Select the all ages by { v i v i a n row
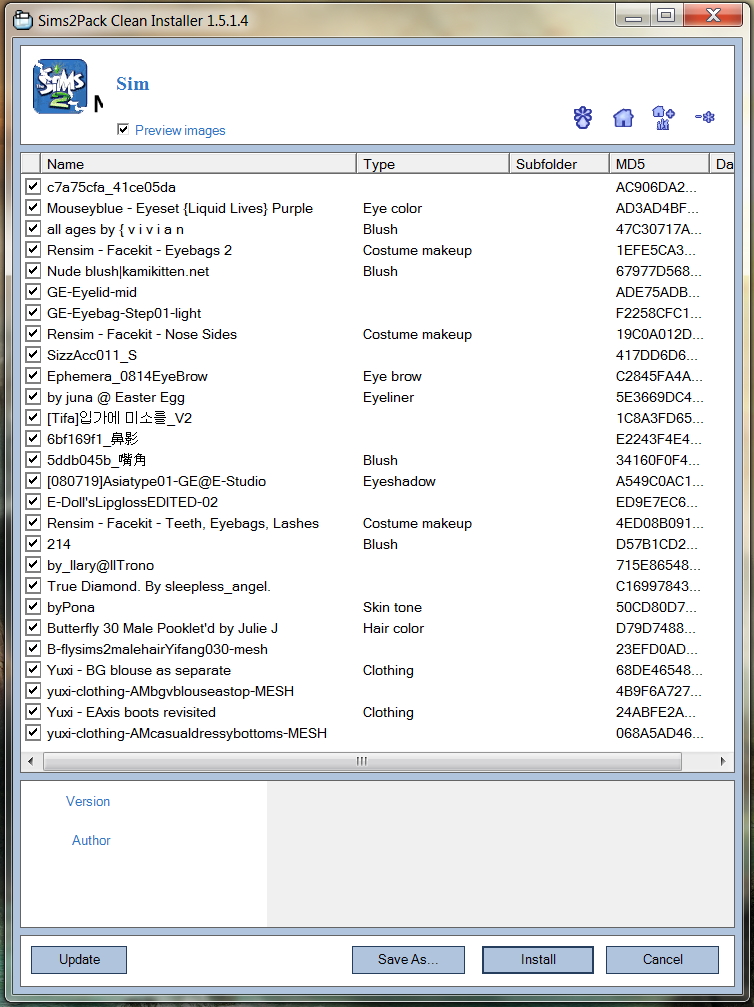Viewport: 754px width, 1007px height. [378, 229]
